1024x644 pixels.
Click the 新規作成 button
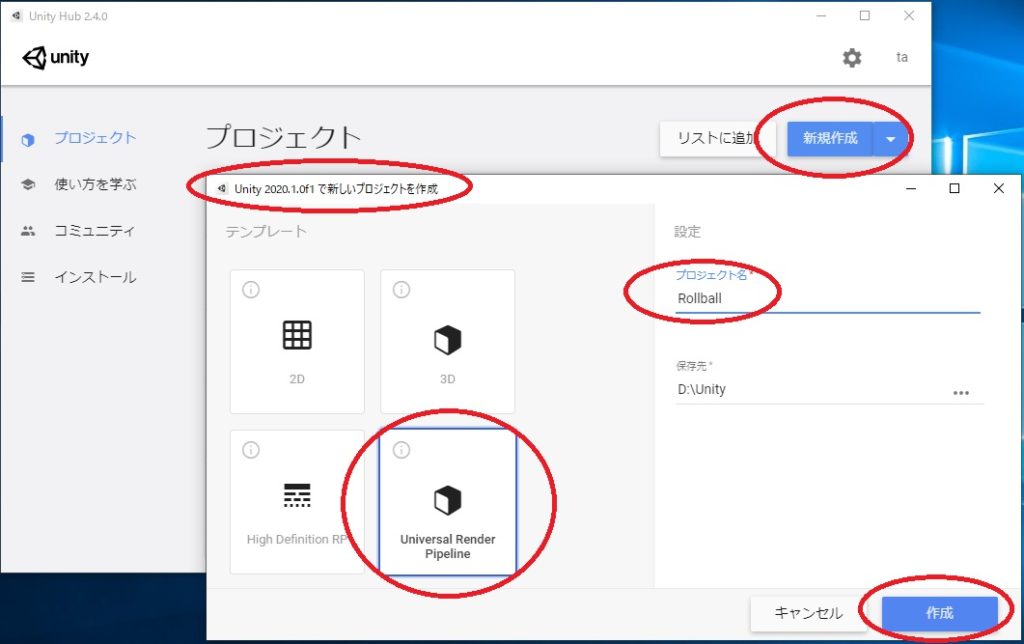pos(830,138)
